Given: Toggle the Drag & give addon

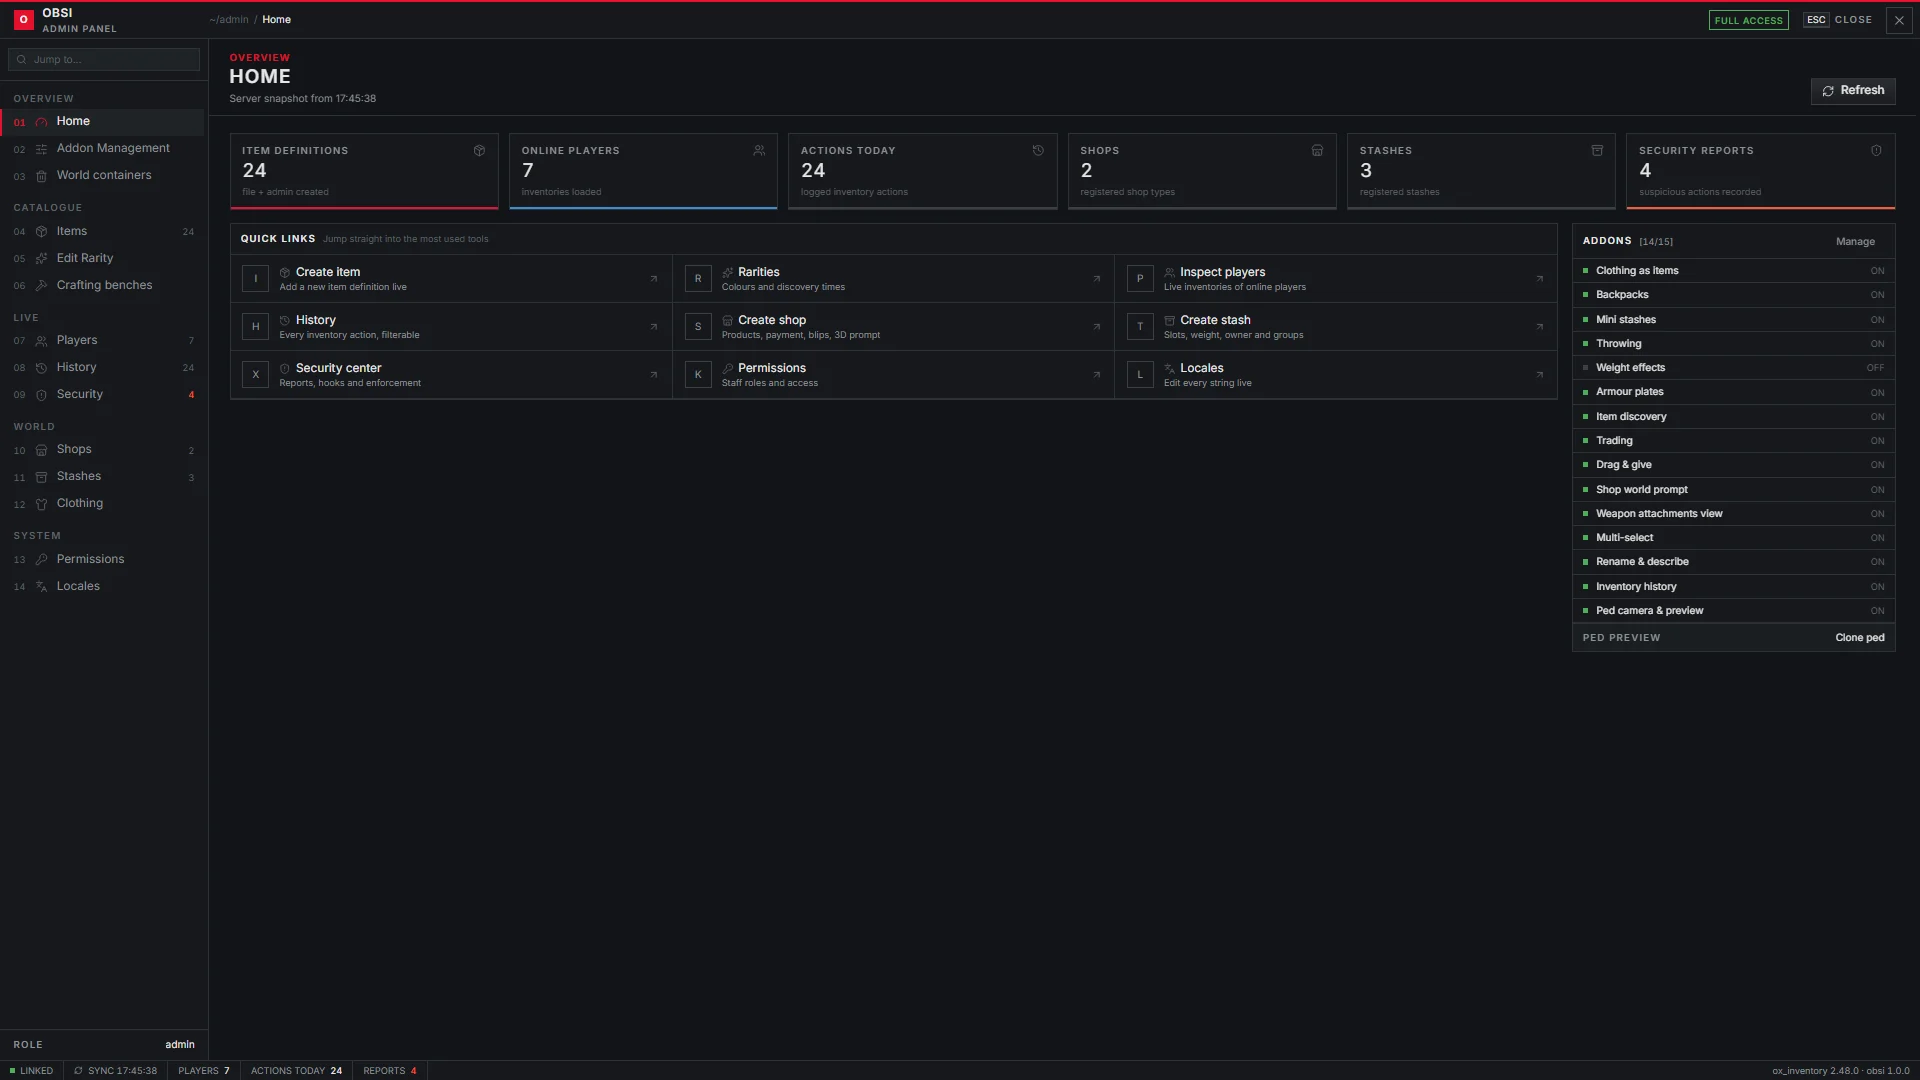Looking at the screenshot, I should click(x=1733, y=465).
